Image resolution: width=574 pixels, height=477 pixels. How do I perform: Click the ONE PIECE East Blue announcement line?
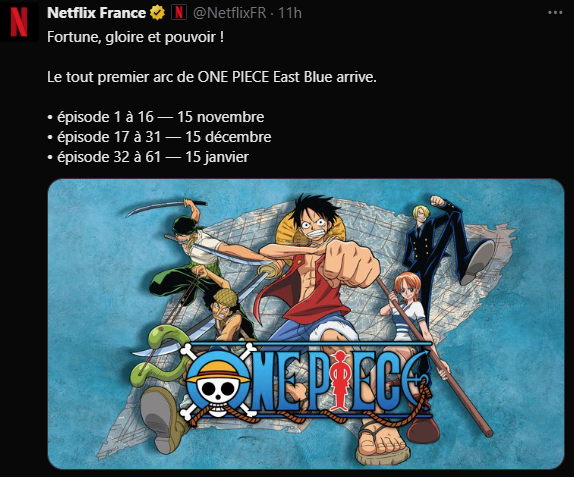click(x=212, y=77)
